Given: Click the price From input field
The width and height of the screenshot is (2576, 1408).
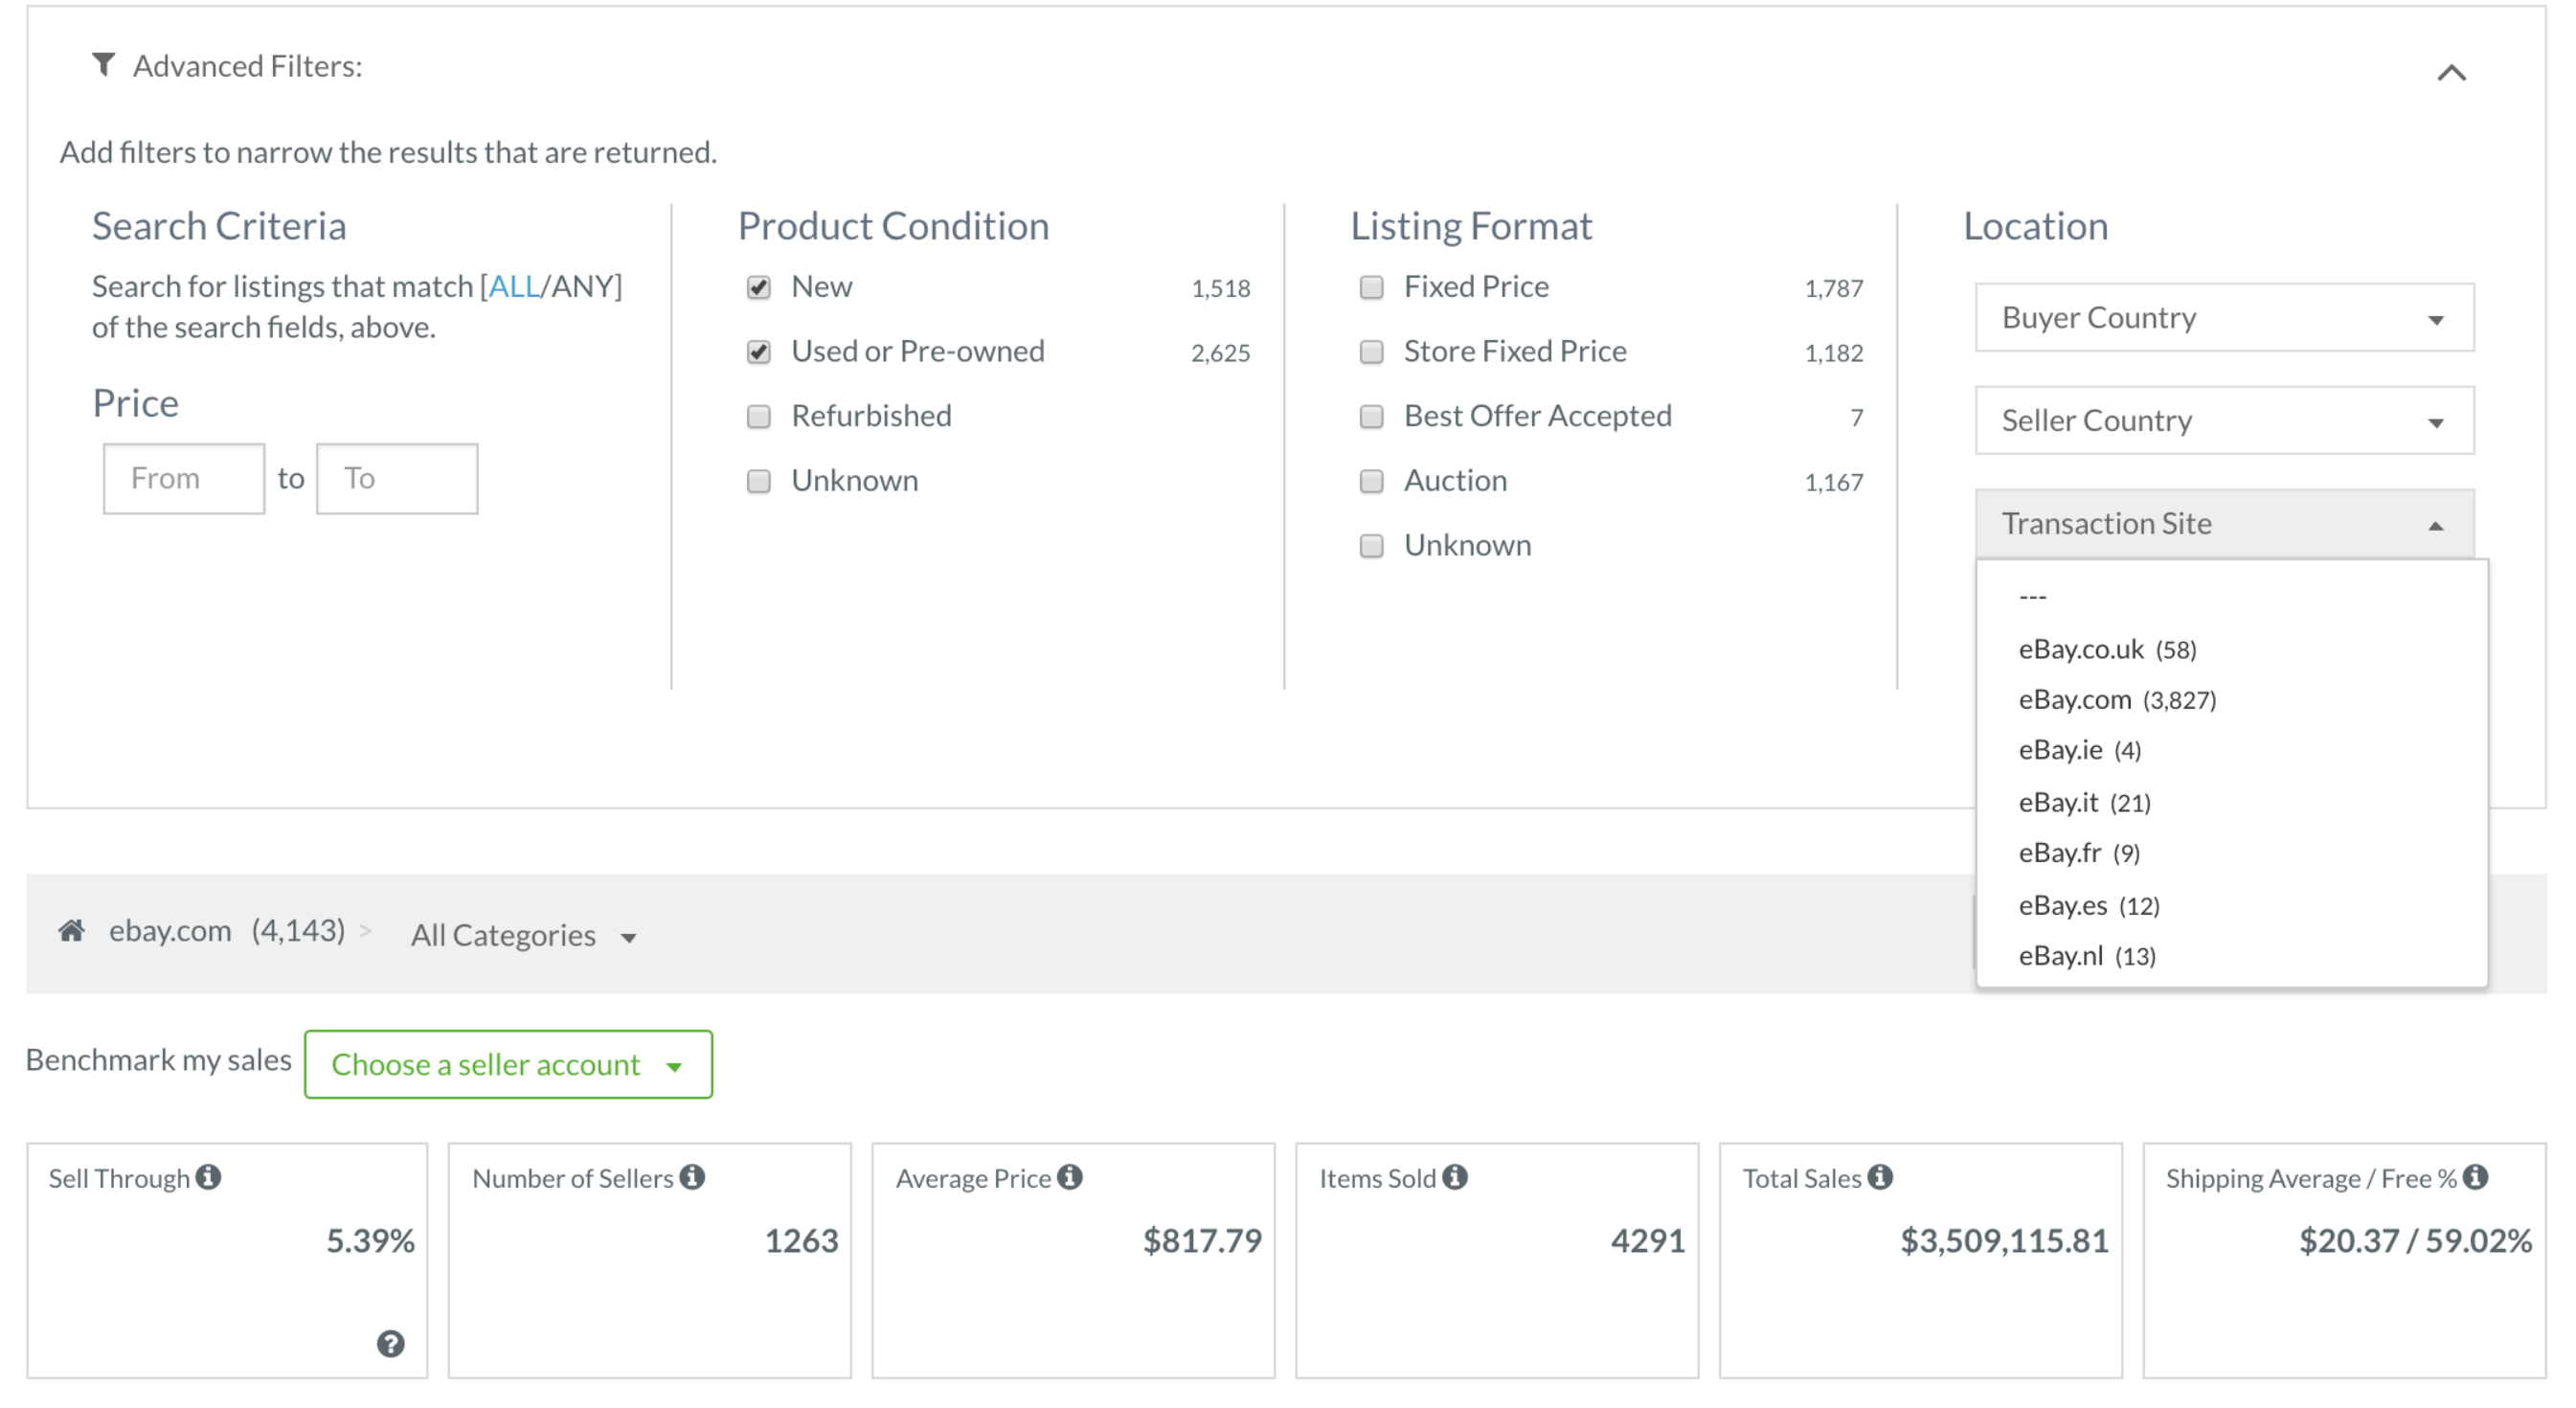Looking at the screenshot, I should click(x=184, y=478).
